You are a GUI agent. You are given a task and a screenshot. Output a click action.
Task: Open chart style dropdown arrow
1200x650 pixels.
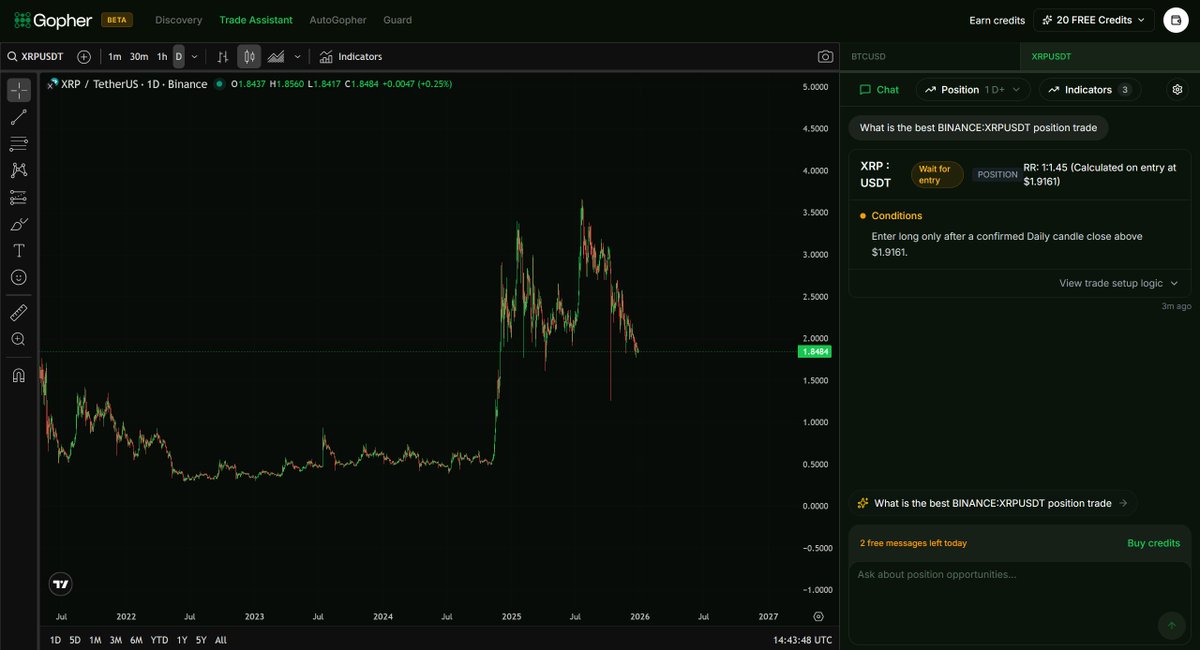pyautogui.click(x=297, y=57)
